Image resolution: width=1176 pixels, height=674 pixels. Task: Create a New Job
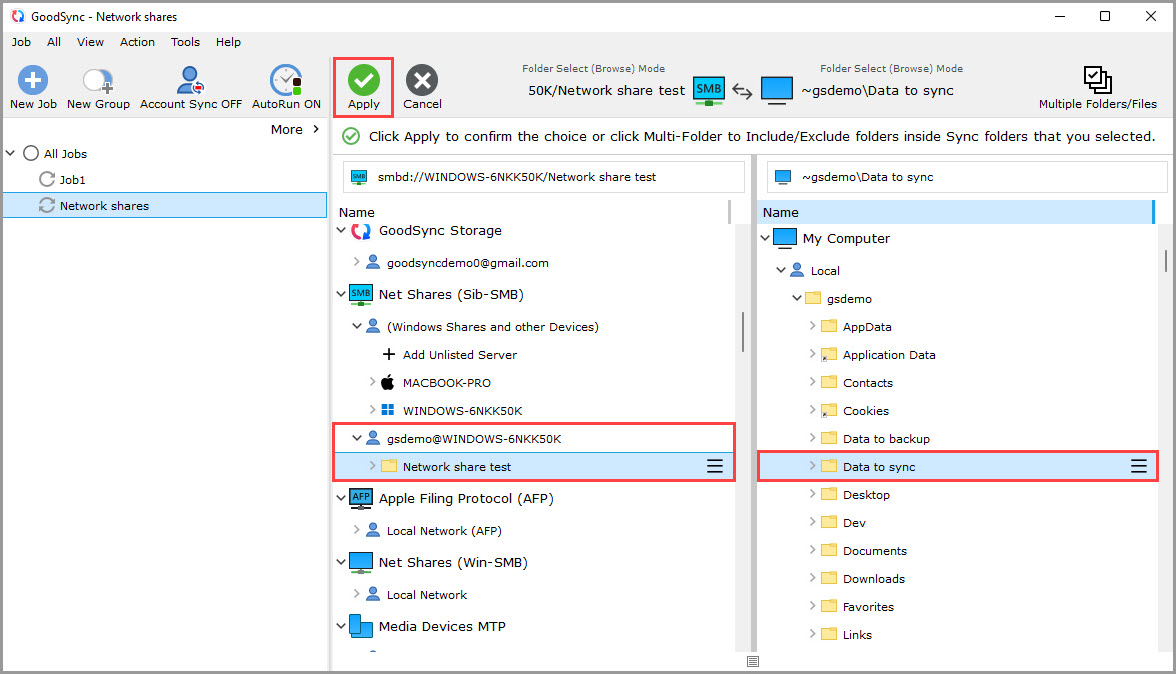32,86
